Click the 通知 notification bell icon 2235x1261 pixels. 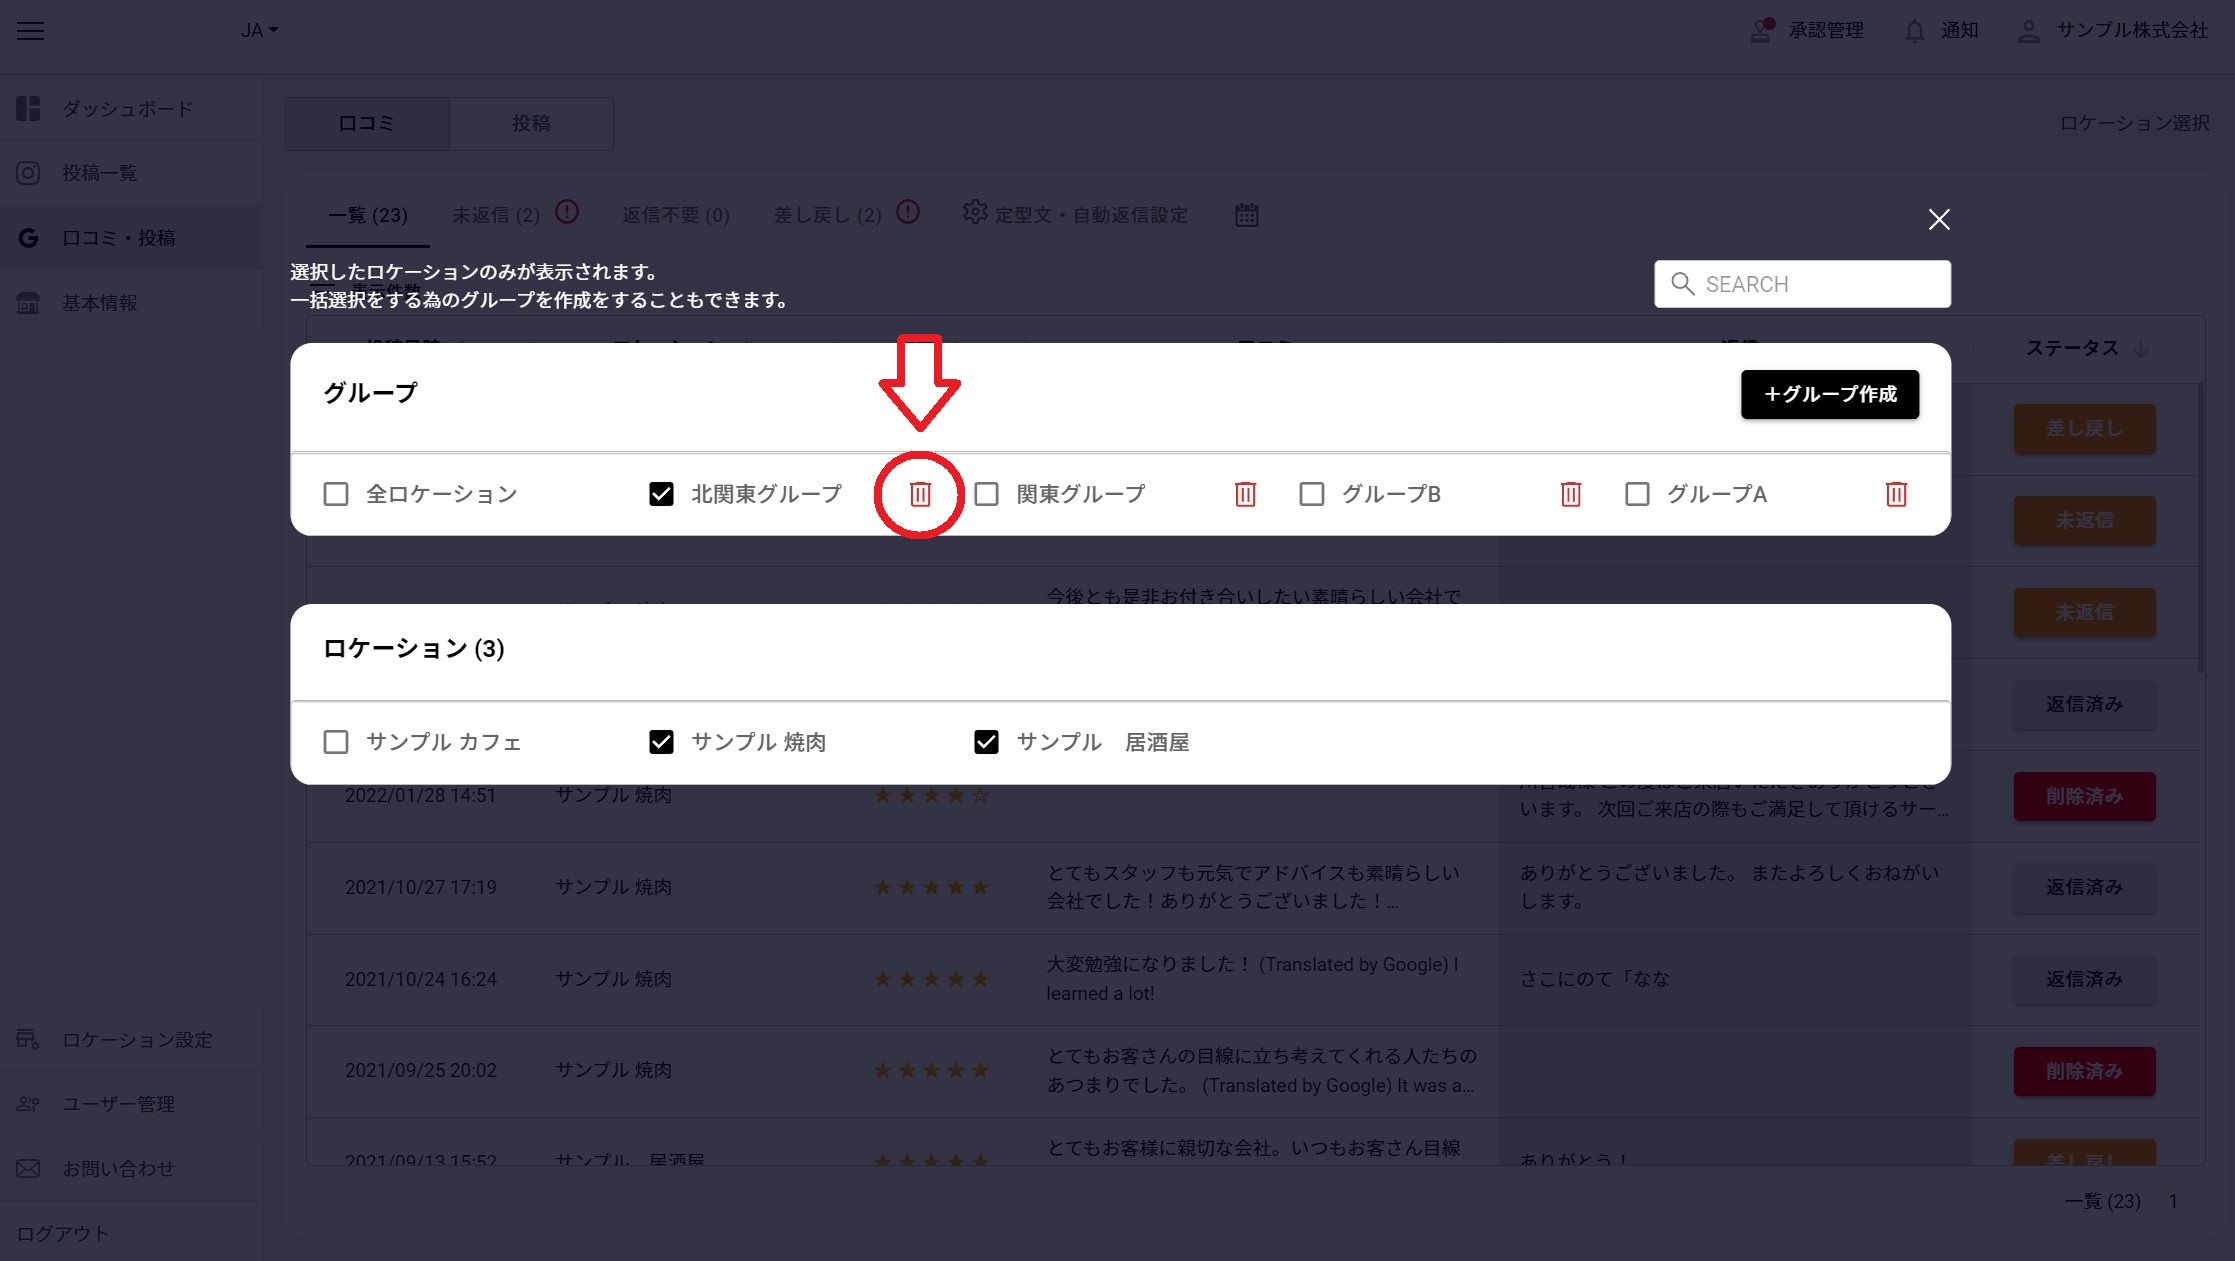tap(1914, 31)
